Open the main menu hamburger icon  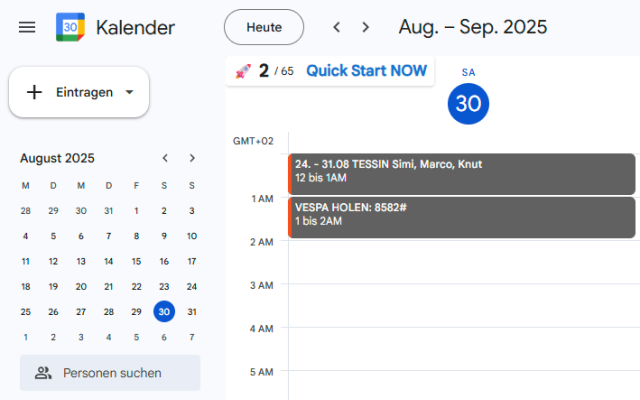click(x=27, y=27)
